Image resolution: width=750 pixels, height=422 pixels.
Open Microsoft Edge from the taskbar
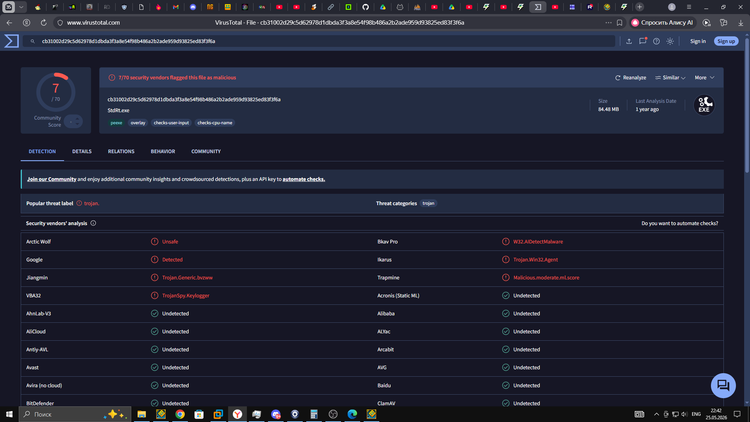click(x=352, y=414)
